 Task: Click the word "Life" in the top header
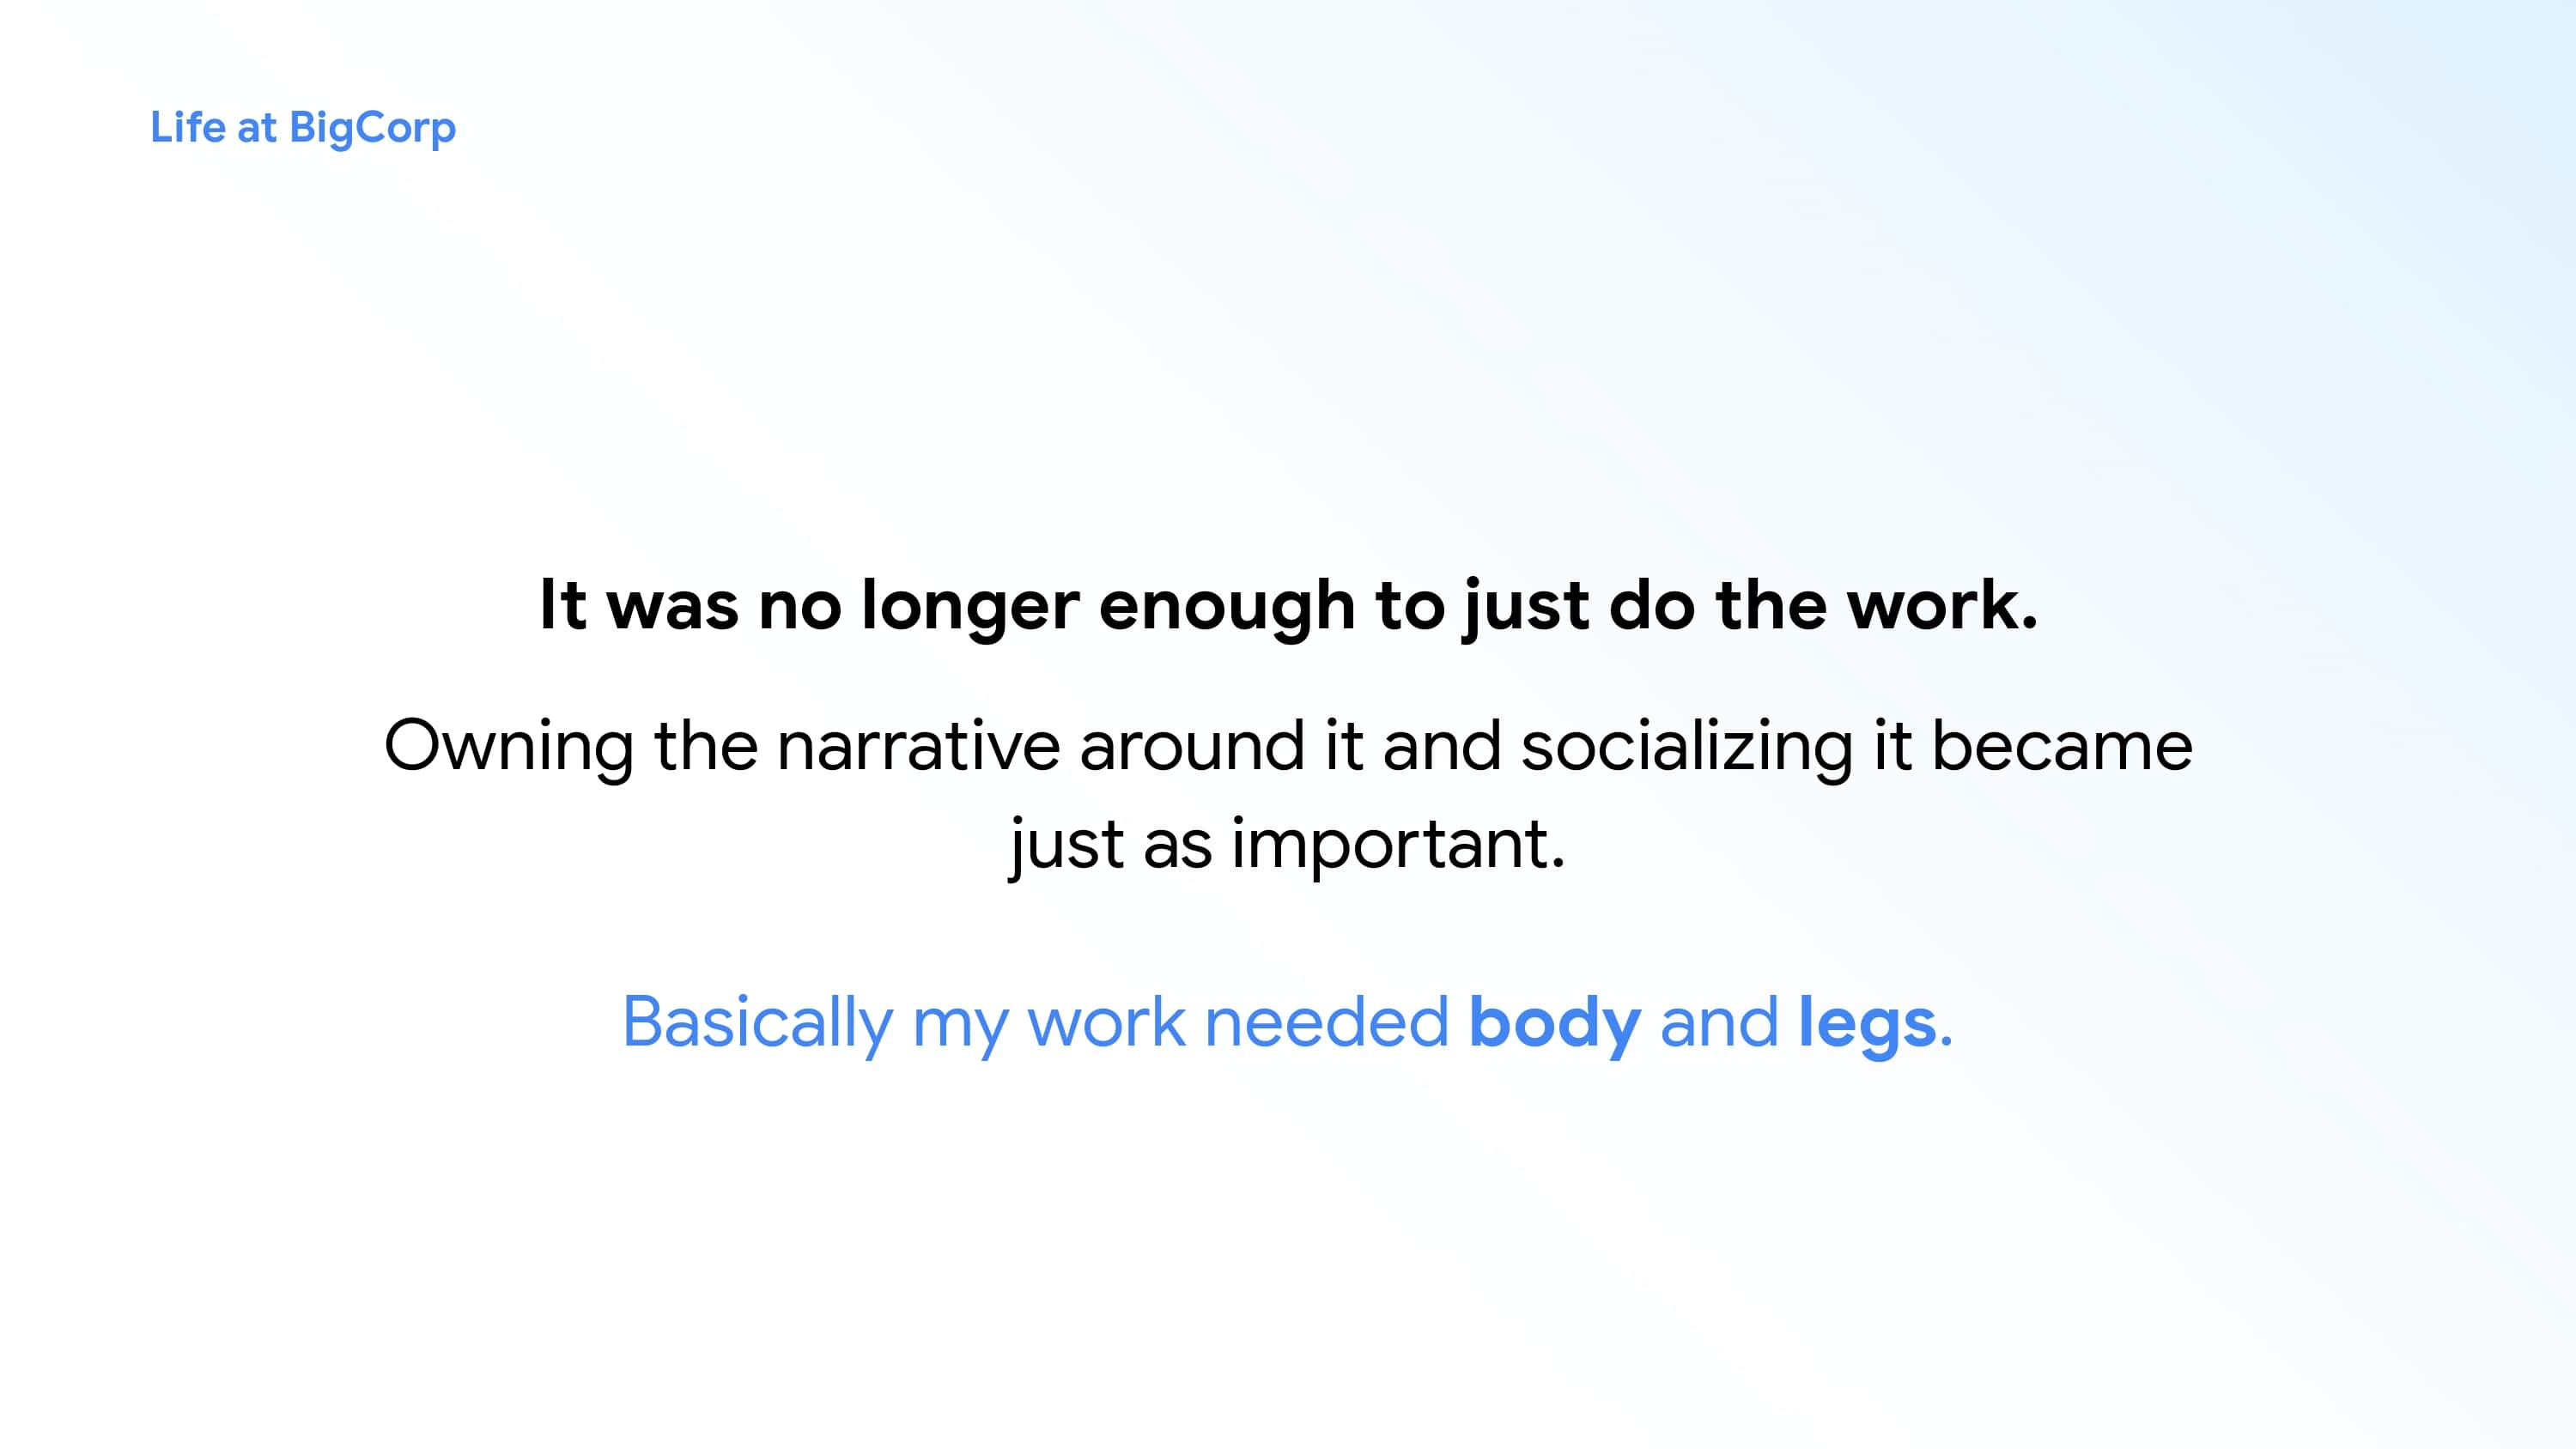pos(187,127)
